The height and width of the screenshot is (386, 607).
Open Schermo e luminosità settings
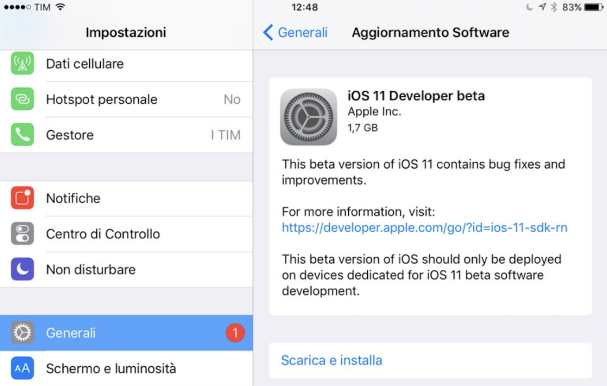point(126,368)
